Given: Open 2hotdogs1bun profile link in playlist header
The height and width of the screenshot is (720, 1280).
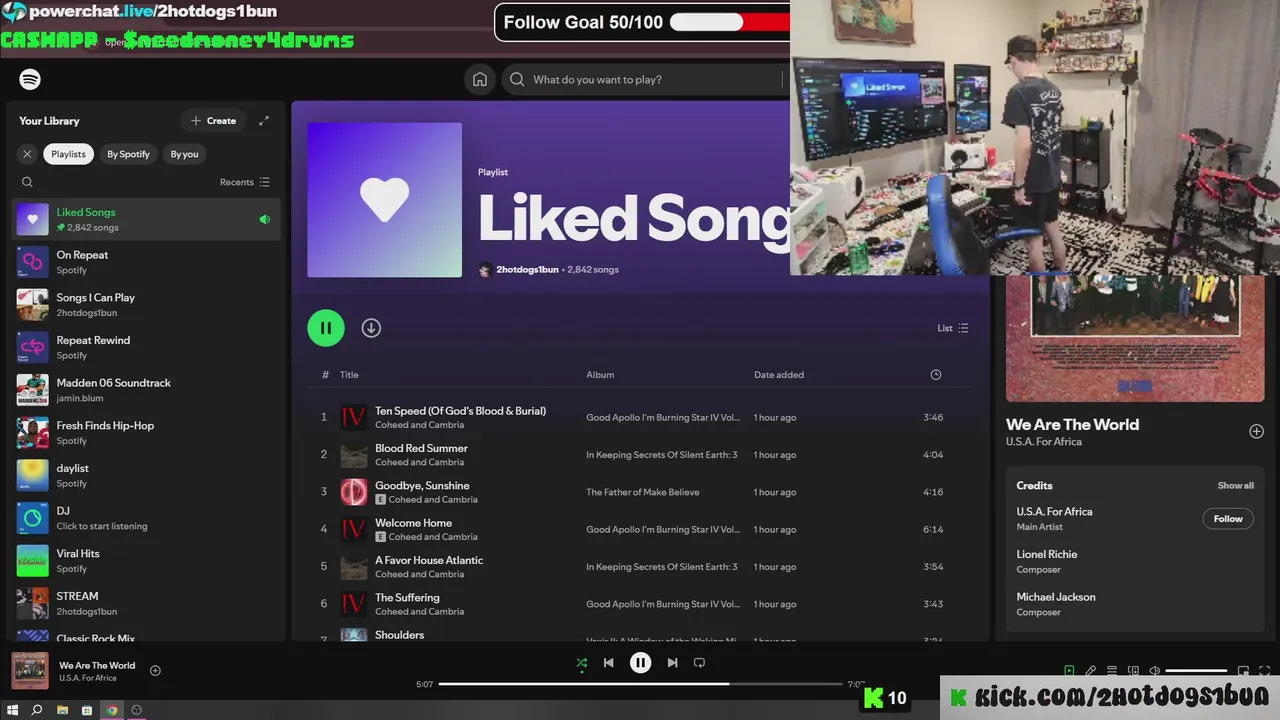Looking at the screenshot, I should 527,270.
